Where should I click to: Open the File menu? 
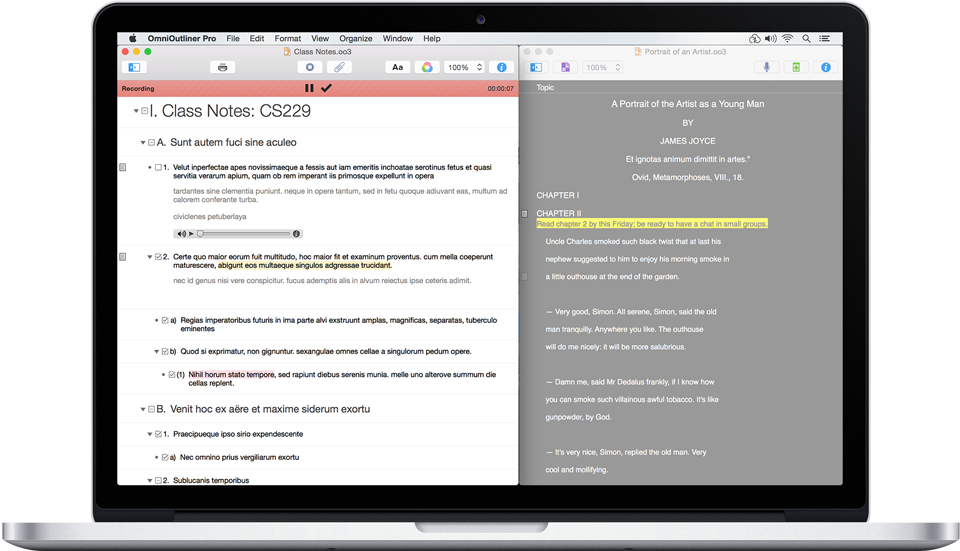click(233, 38)
